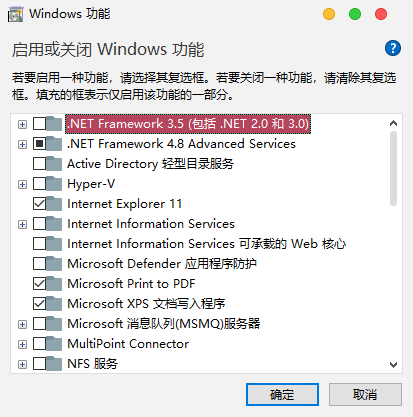This screenshot has height=417, width=413.
Task: Click folder icon next to MultiPoint Connector
Action: click(54, 344)
